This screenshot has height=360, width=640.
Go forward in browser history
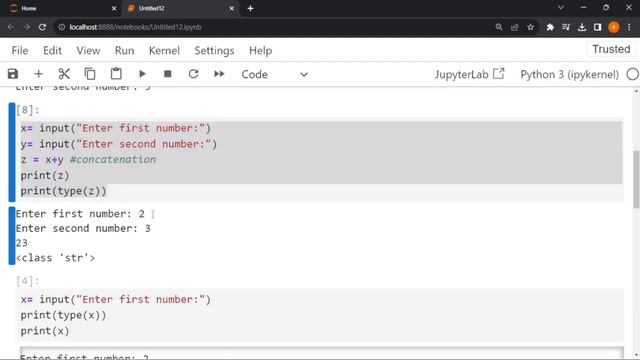coord(27,27)
